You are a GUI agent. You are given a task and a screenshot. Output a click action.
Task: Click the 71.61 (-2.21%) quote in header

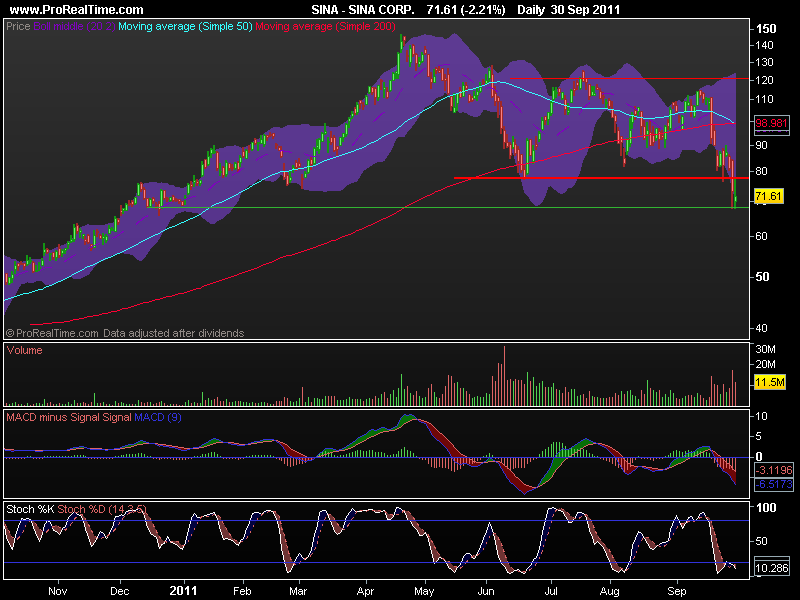click(x=466, y=9)
